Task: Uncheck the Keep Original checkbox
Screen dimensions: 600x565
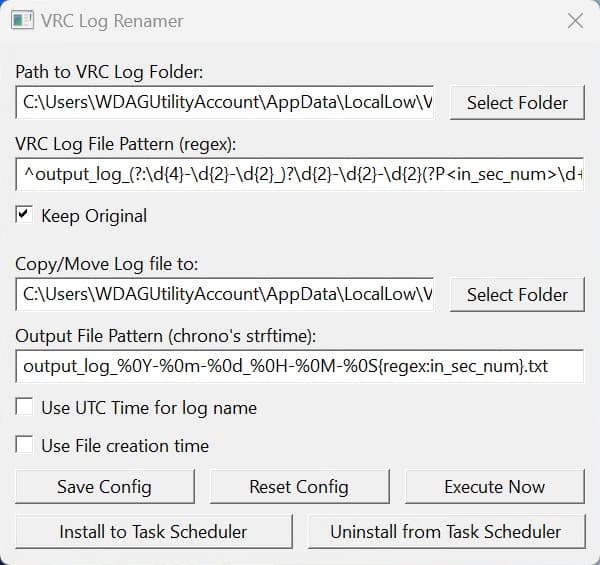Action: (23, 215)
